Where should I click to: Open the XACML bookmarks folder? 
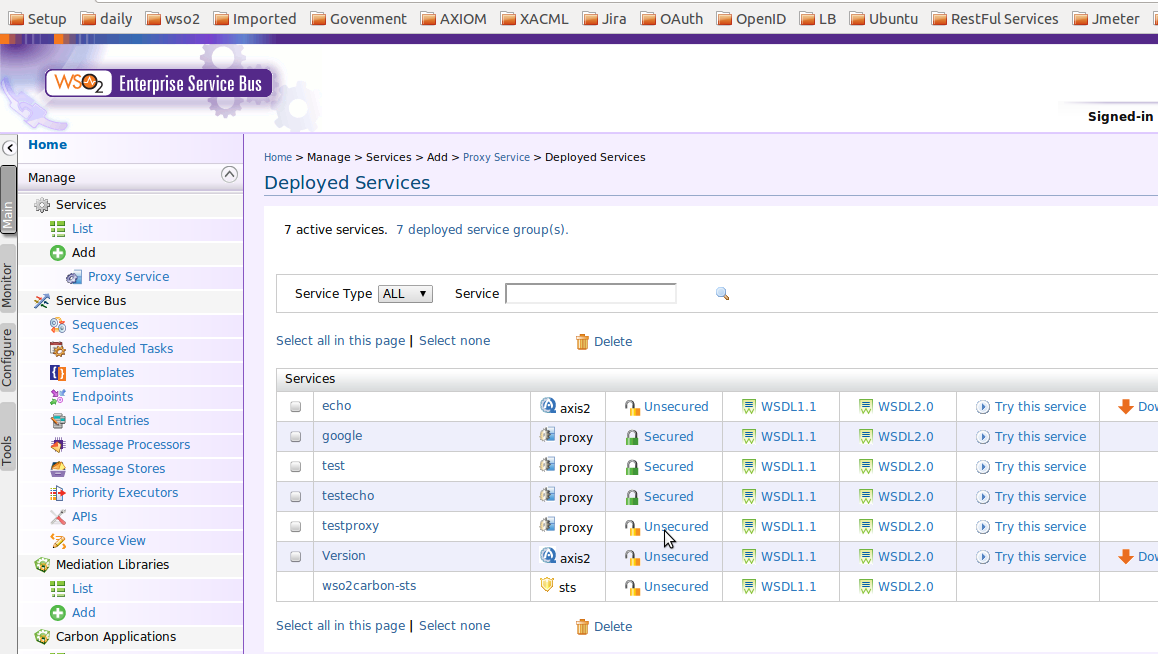(x=534, y=18)
